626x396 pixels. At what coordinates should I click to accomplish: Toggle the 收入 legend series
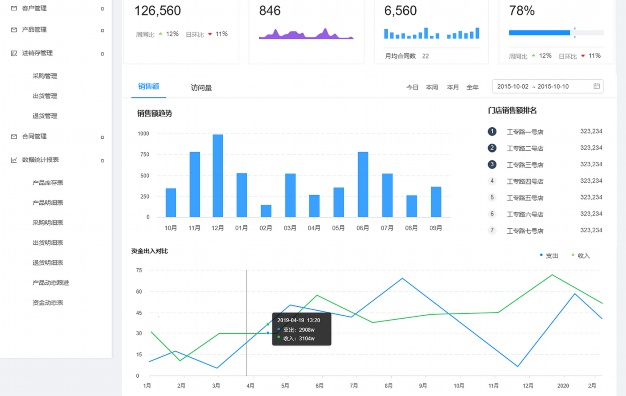[x=580, y=255]
